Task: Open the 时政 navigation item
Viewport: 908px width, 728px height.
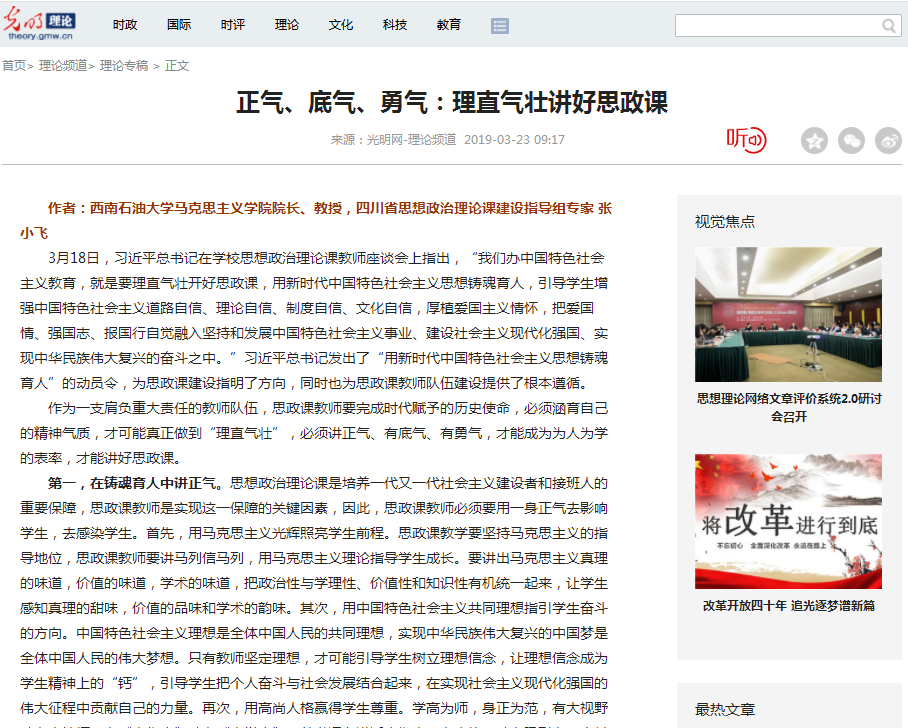Action: [125, 25]
